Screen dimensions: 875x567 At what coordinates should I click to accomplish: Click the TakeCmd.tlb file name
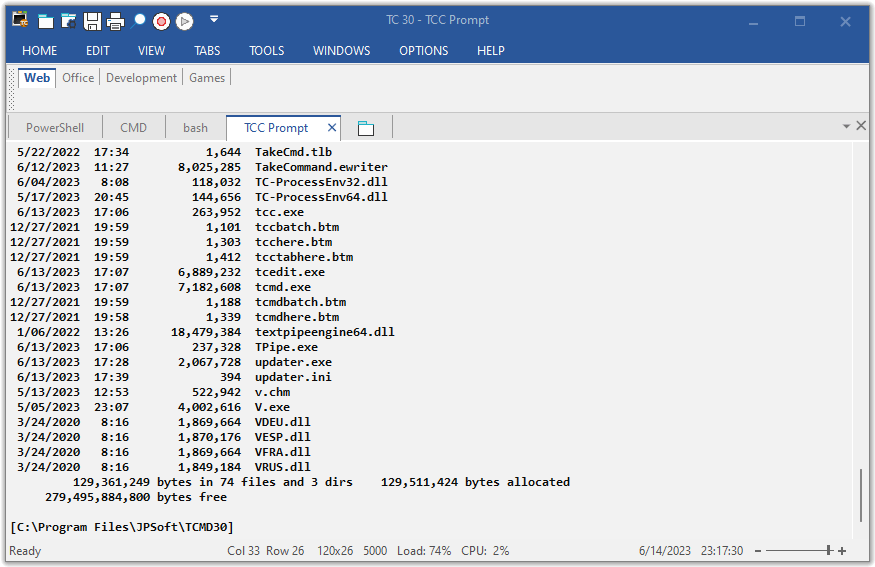pos(294,152)
